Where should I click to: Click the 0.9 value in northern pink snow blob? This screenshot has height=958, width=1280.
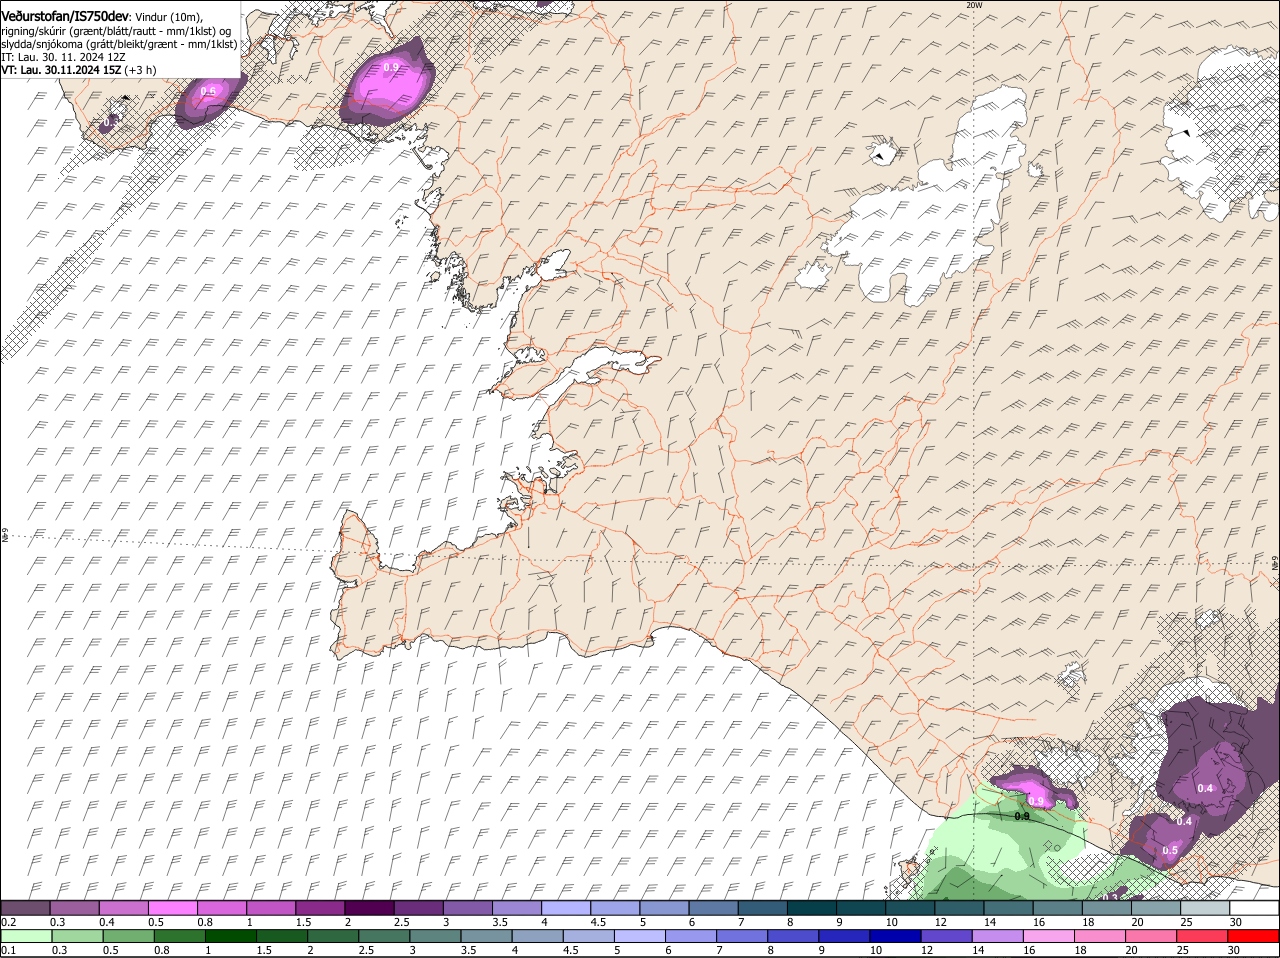point(391,67)
